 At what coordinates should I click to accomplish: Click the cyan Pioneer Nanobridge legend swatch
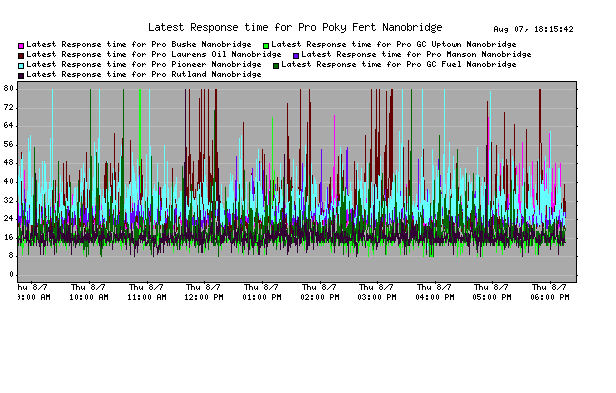point(21,66)
